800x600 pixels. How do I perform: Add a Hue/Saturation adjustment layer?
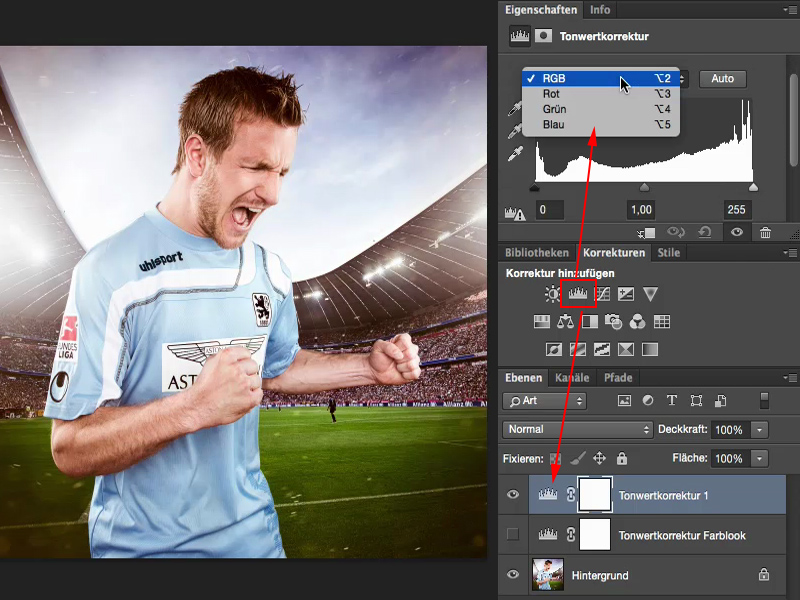[x=542, y=321]
